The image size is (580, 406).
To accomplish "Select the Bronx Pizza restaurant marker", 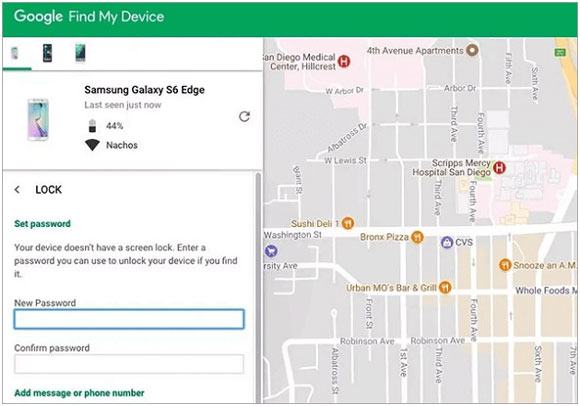I will click(417, 237).
